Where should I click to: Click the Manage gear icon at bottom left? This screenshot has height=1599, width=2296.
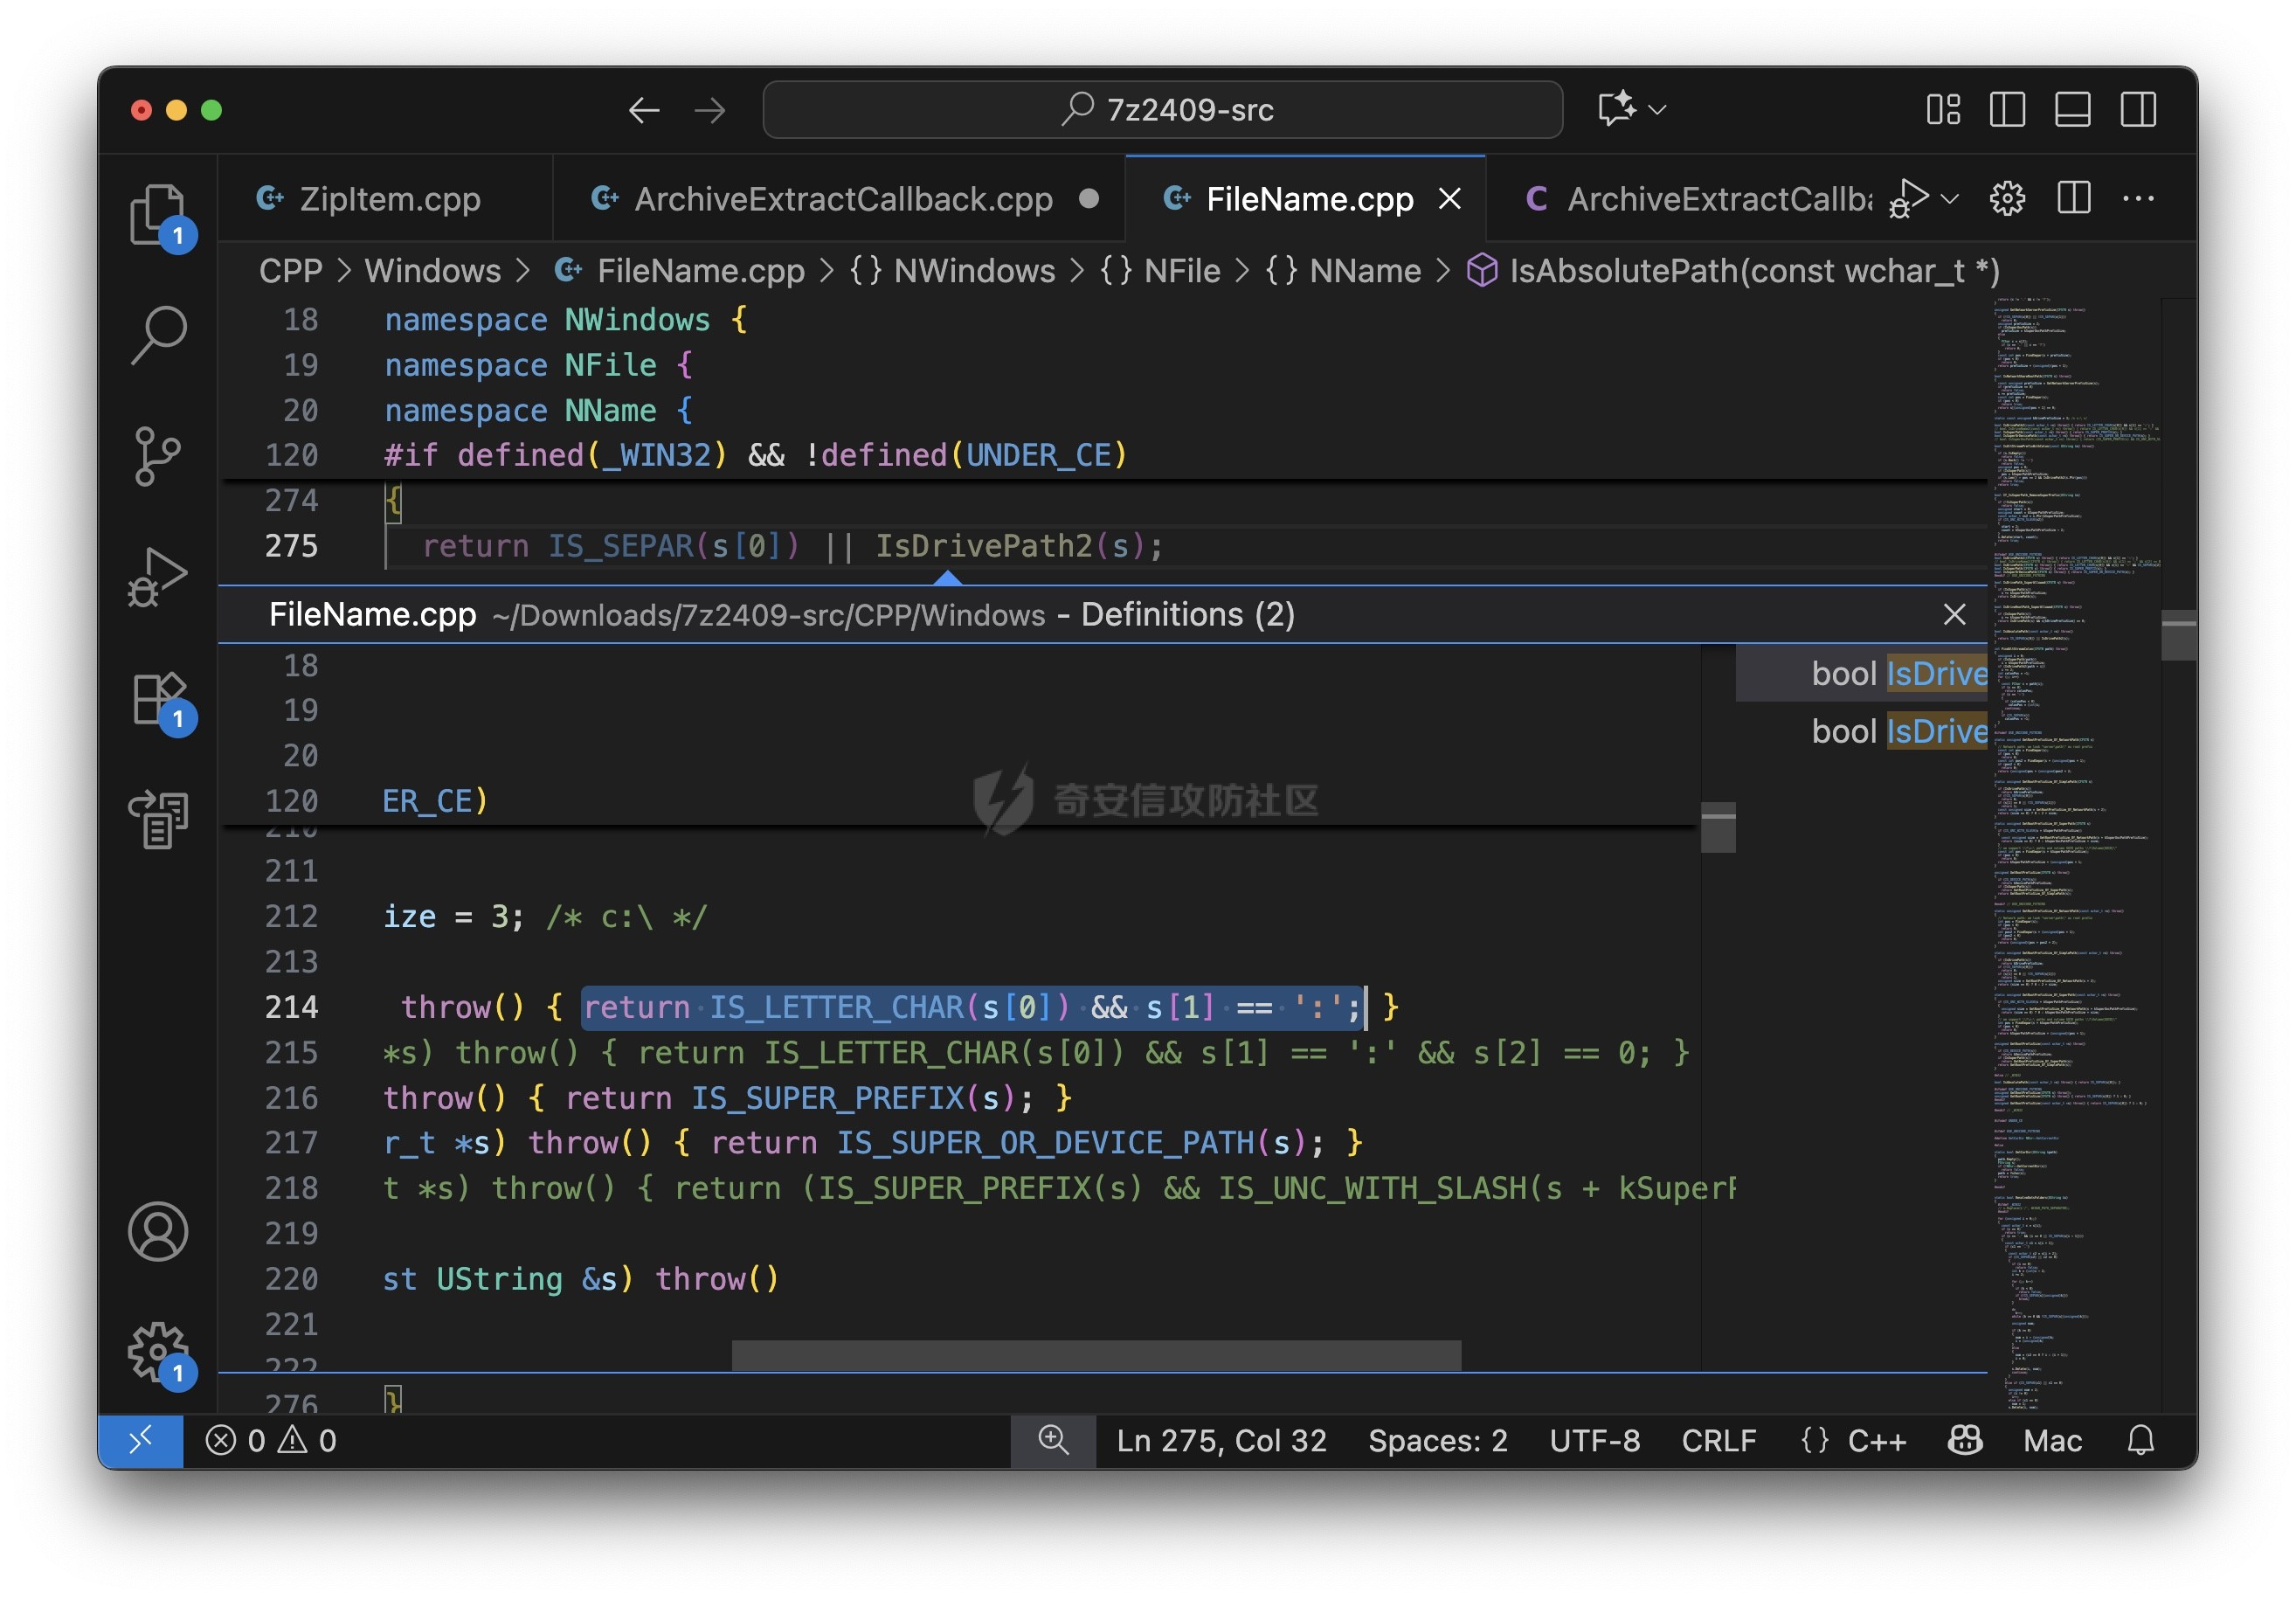point(158,1350)
